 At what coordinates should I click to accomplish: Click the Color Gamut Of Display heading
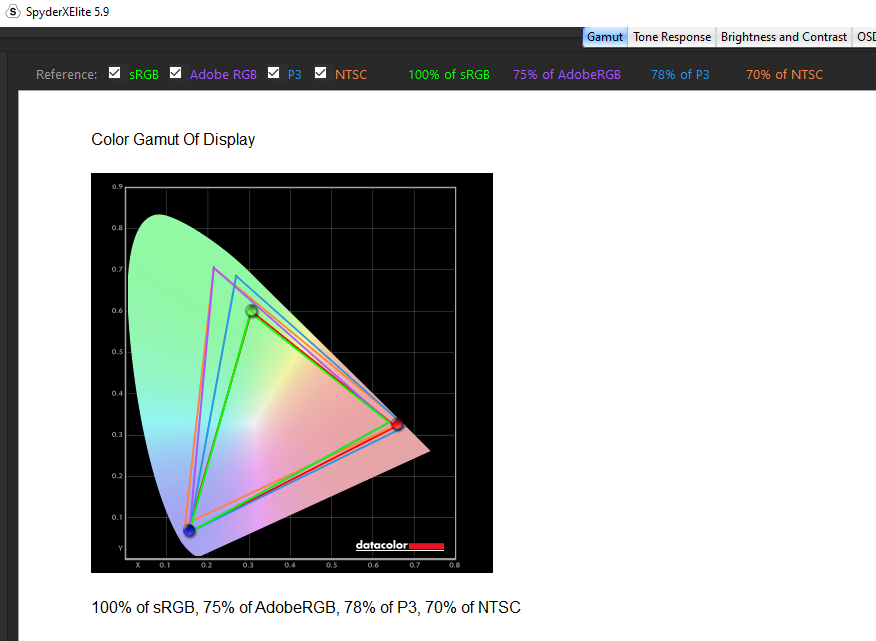tap(173, 139)
